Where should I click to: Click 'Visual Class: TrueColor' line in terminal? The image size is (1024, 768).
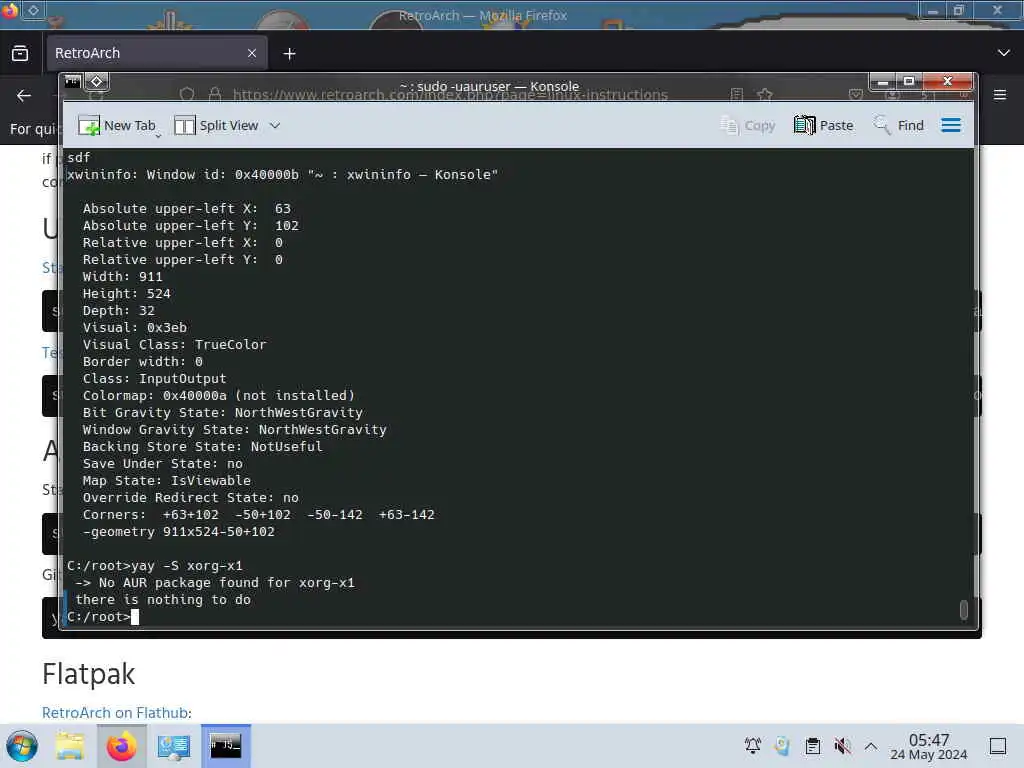click(x=174, y=344)
